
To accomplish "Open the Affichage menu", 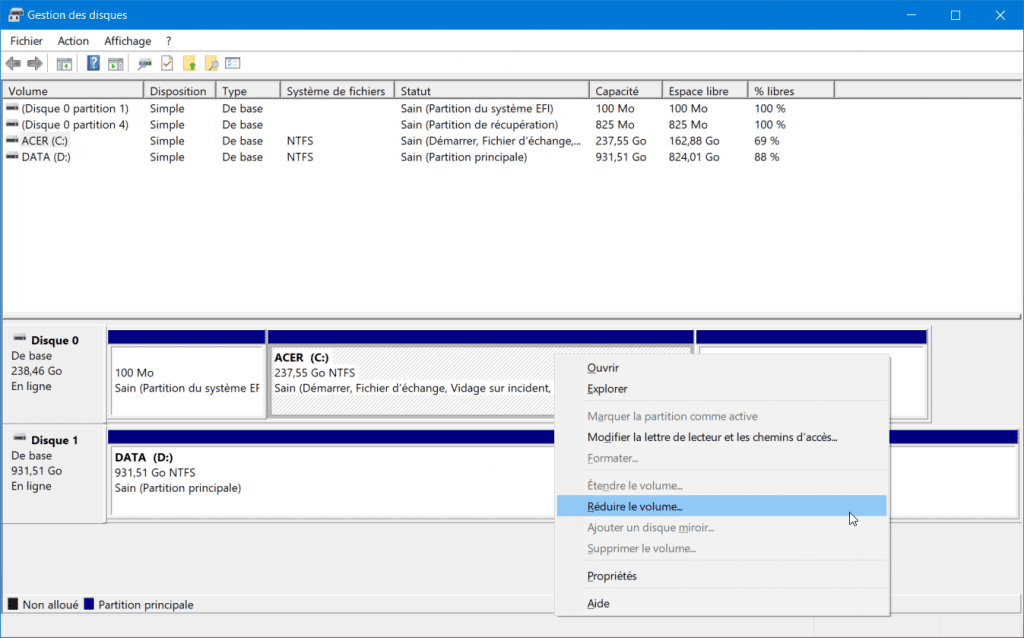I will pyautogui.click(x=127, y=41).
